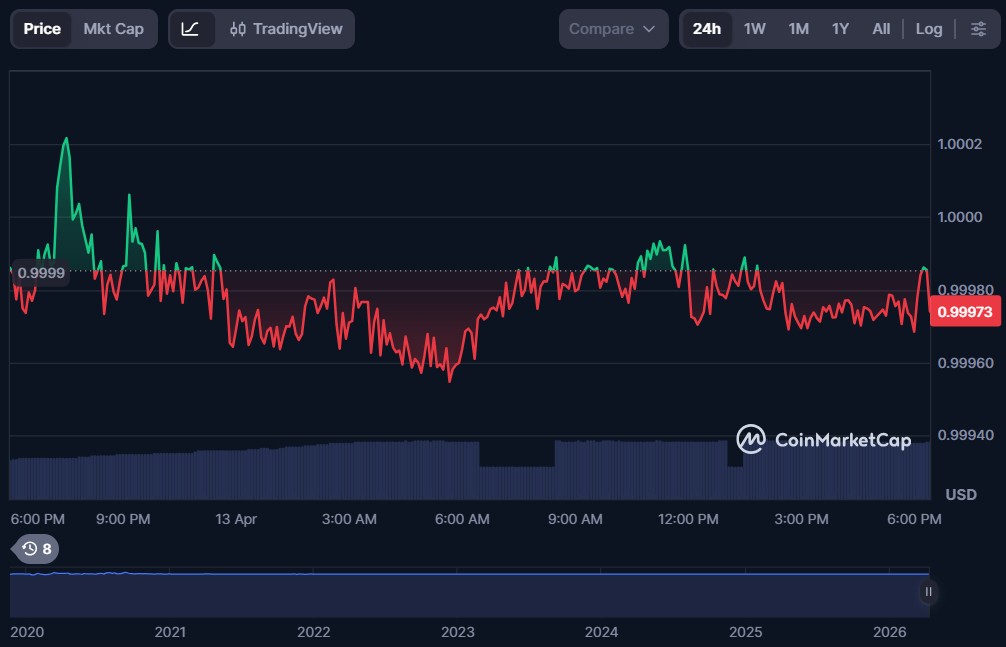
Task: Click the red 0.99973 current price label
Action: click(965, 312)
